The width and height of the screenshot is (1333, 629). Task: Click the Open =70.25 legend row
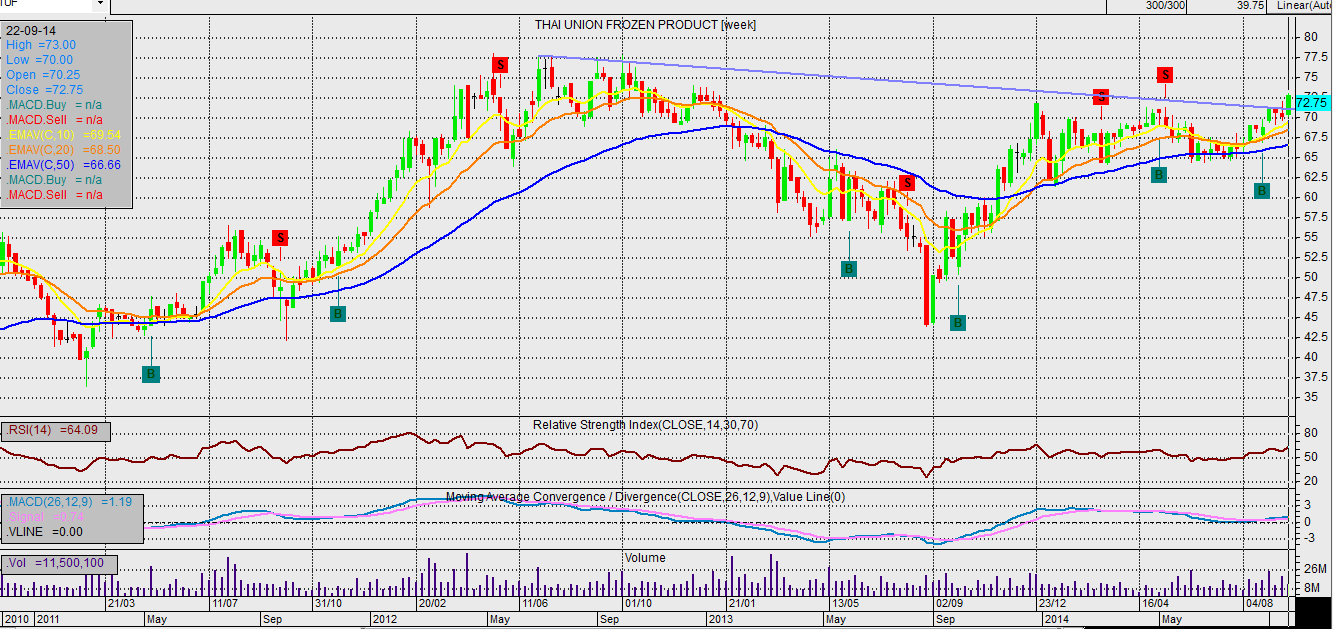click(x=43, y=75)
